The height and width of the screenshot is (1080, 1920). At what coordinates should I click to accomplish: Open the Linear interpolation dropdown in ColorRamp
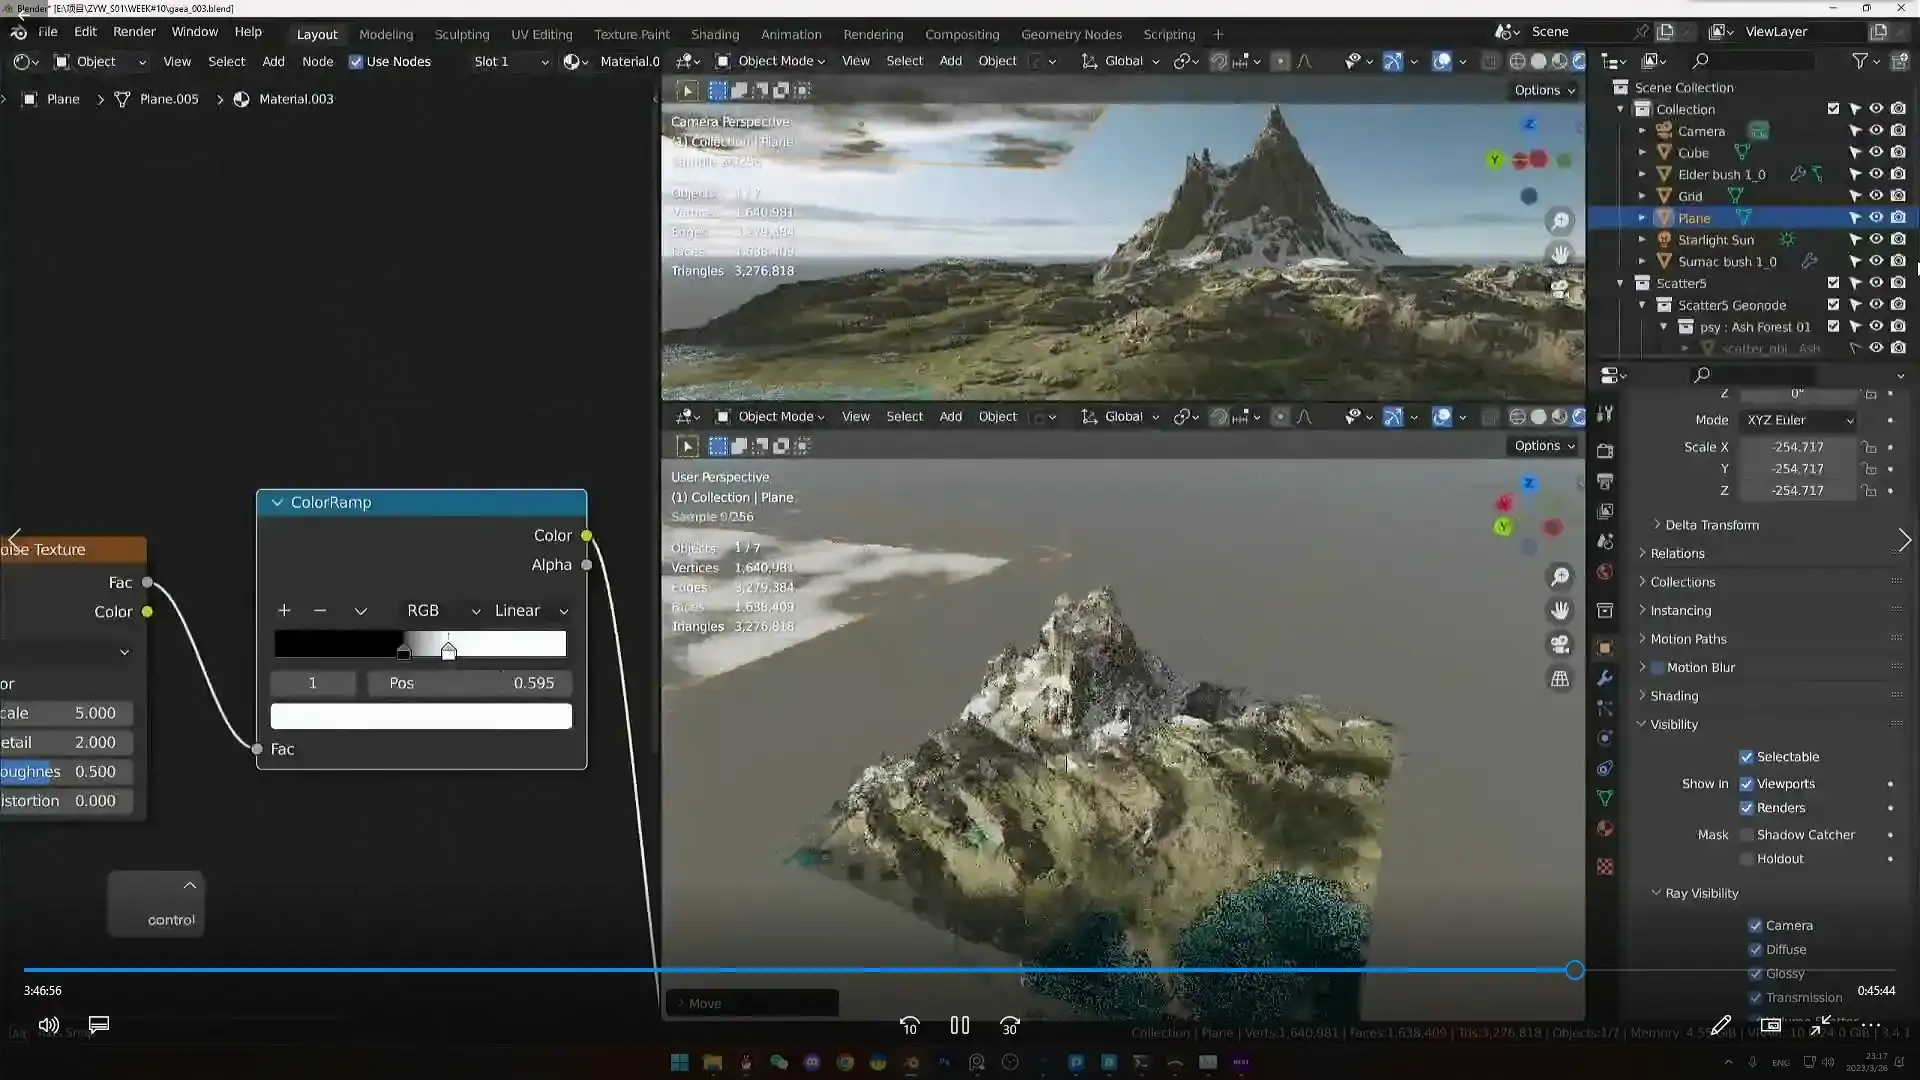point(531,611)
